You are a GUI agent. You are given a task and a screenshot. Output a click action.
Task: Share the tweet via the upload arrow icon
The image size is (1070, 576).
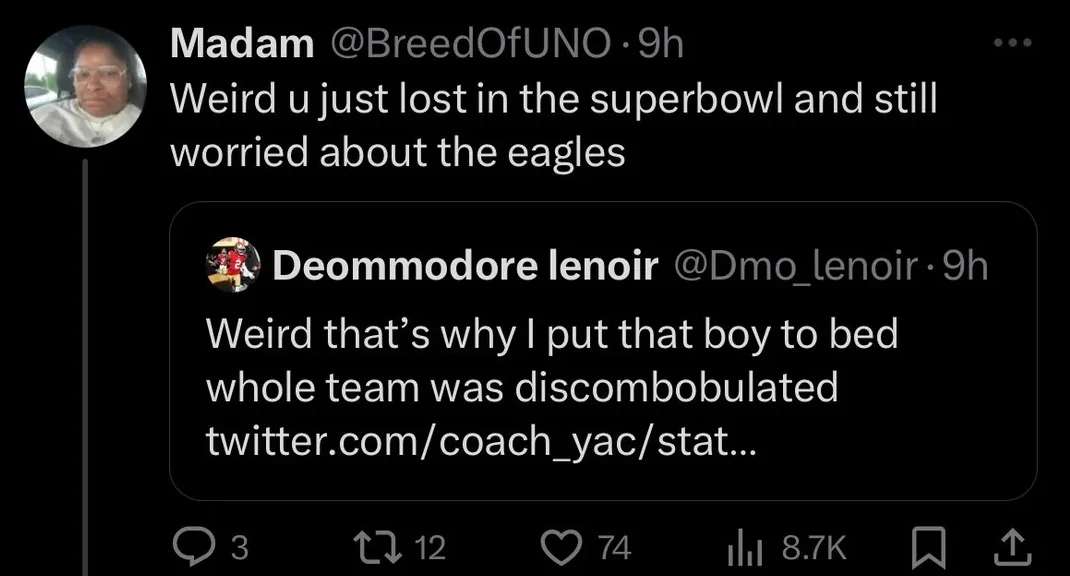click(x=1011, y=546)
